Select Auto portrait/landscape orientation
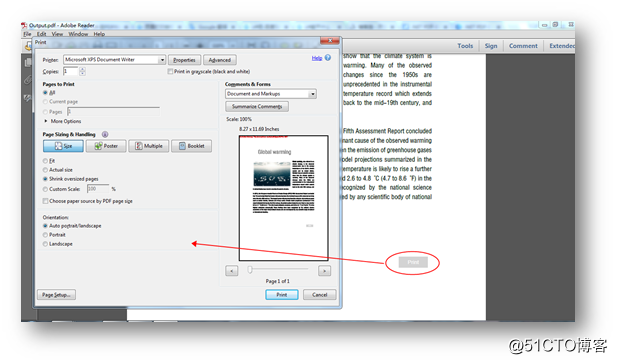The image size is (617, 364). click(x=45, y=226)
